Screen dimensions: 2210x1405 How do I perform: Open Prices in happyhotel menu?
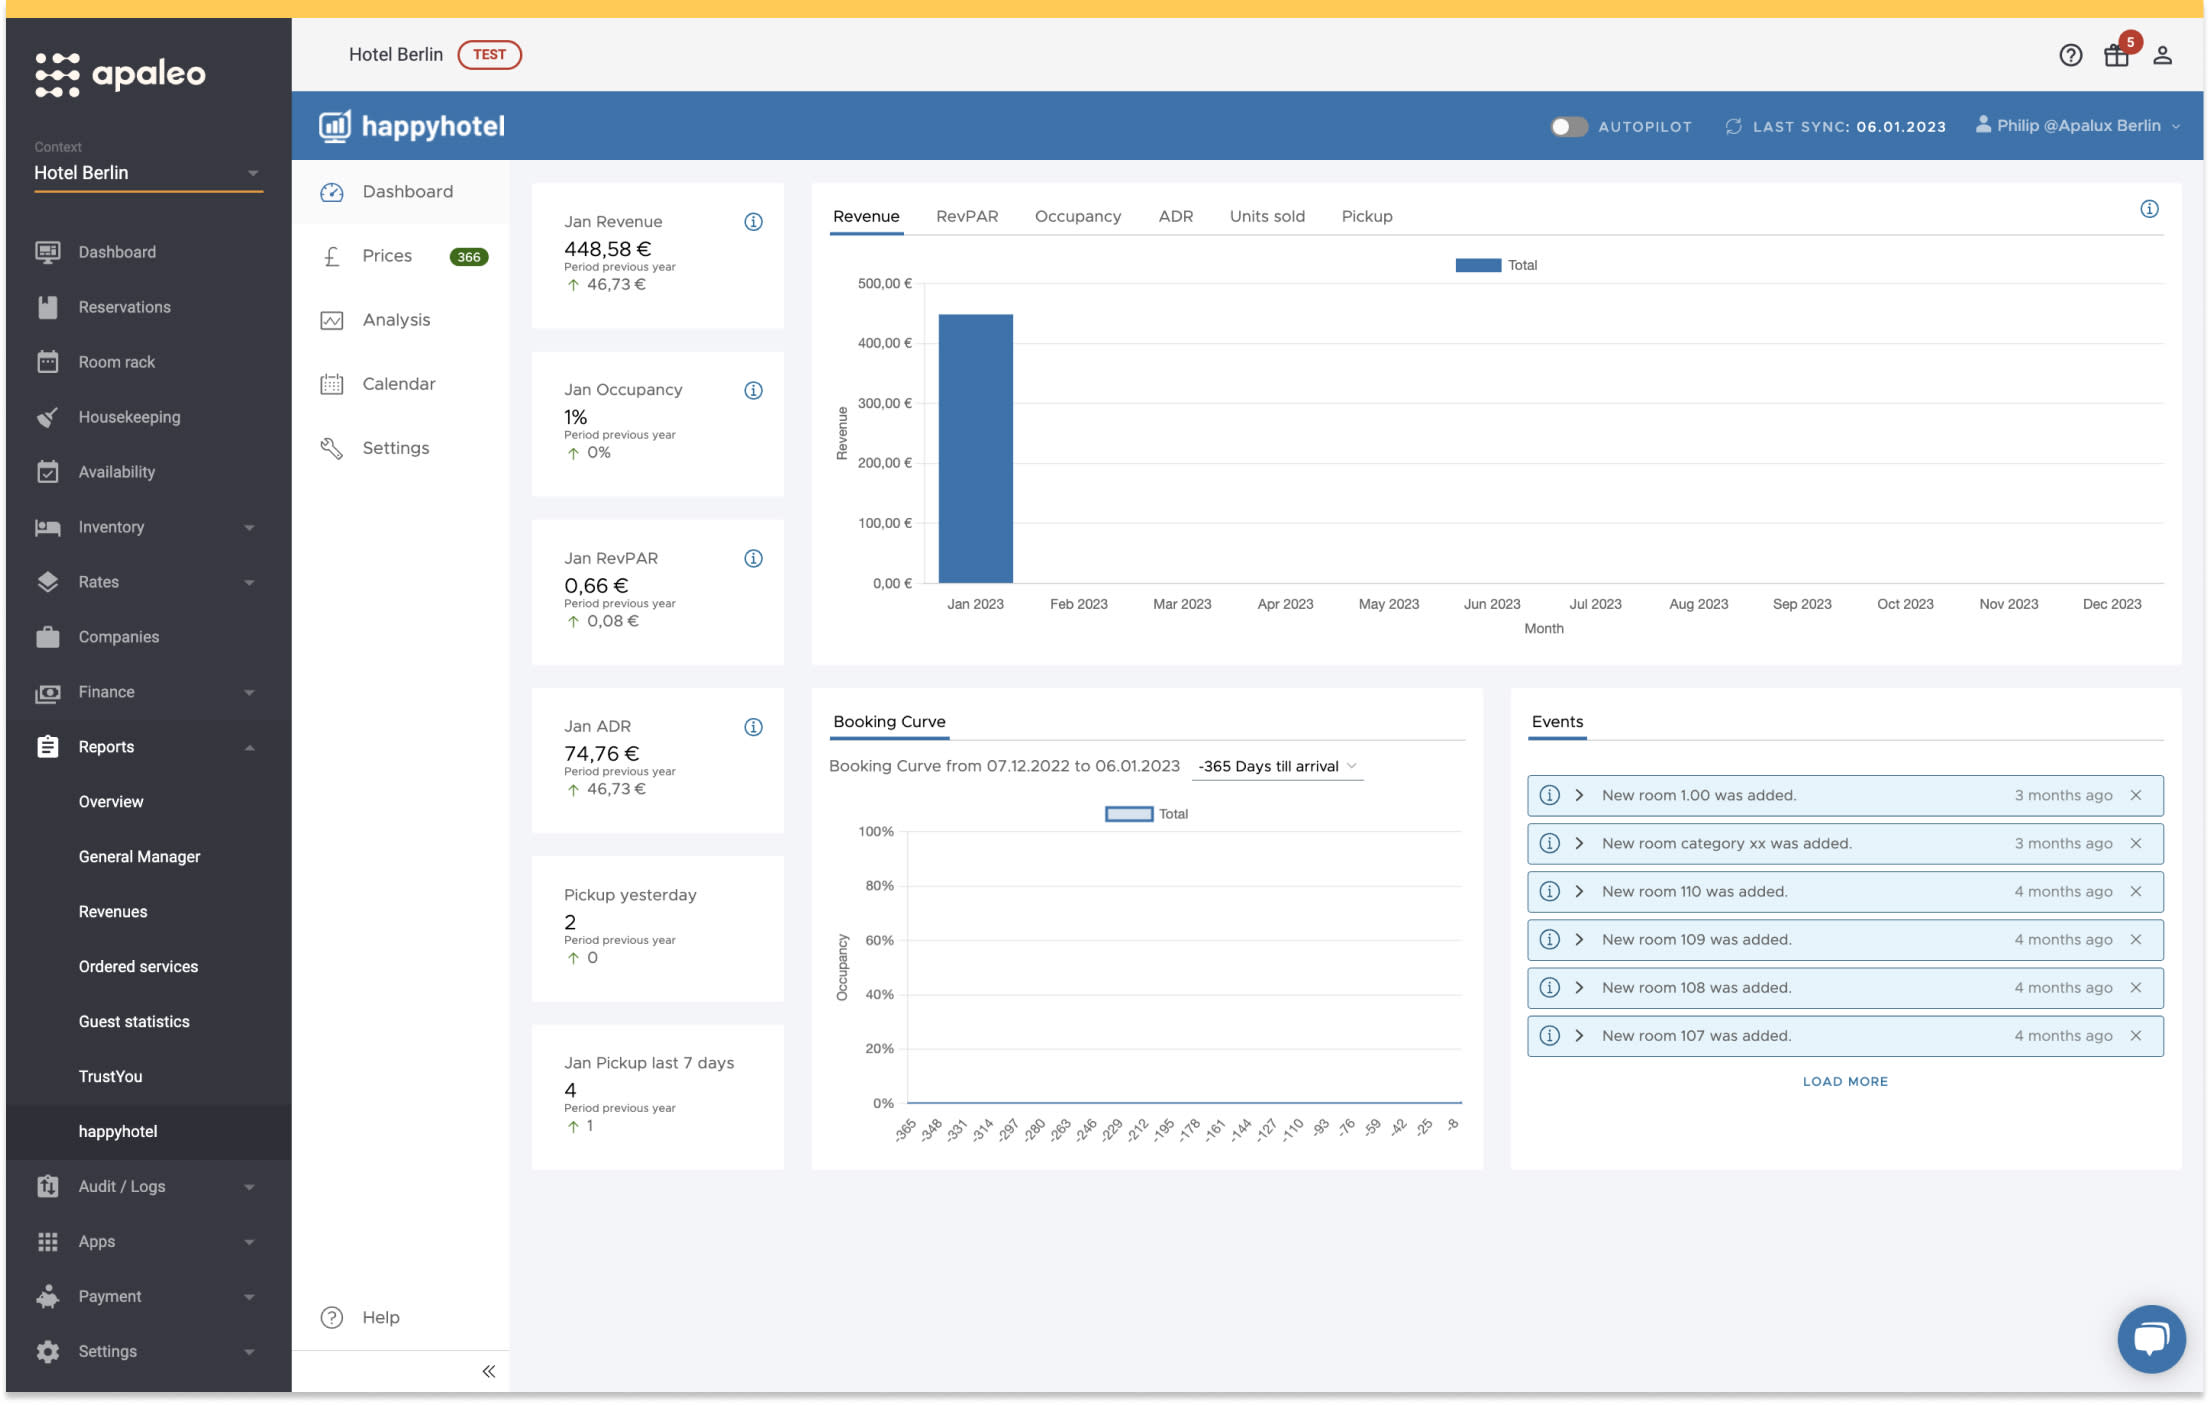387,256
